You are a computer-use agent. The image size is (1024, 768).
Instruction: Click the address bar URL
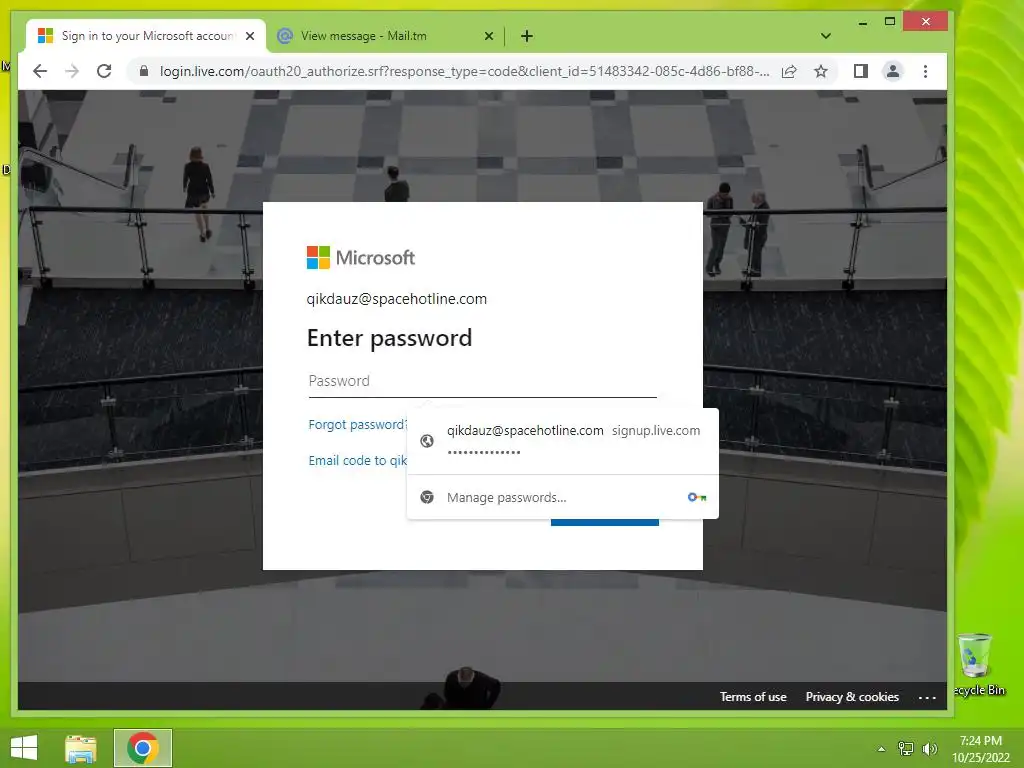click(464, 71)
